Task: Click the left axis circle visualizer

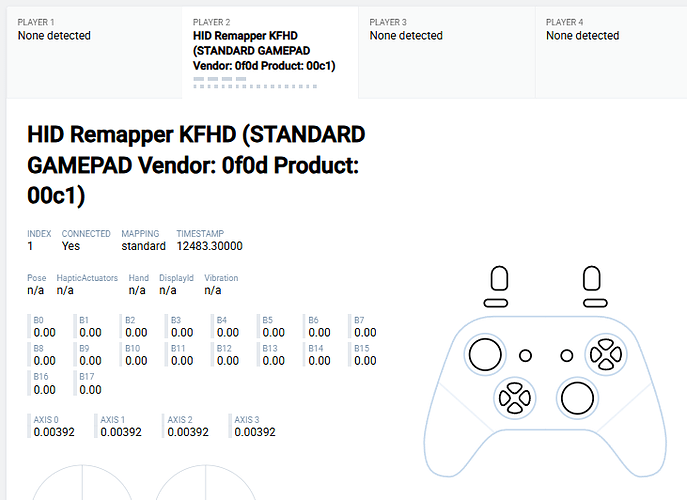Action: [82, 482]
